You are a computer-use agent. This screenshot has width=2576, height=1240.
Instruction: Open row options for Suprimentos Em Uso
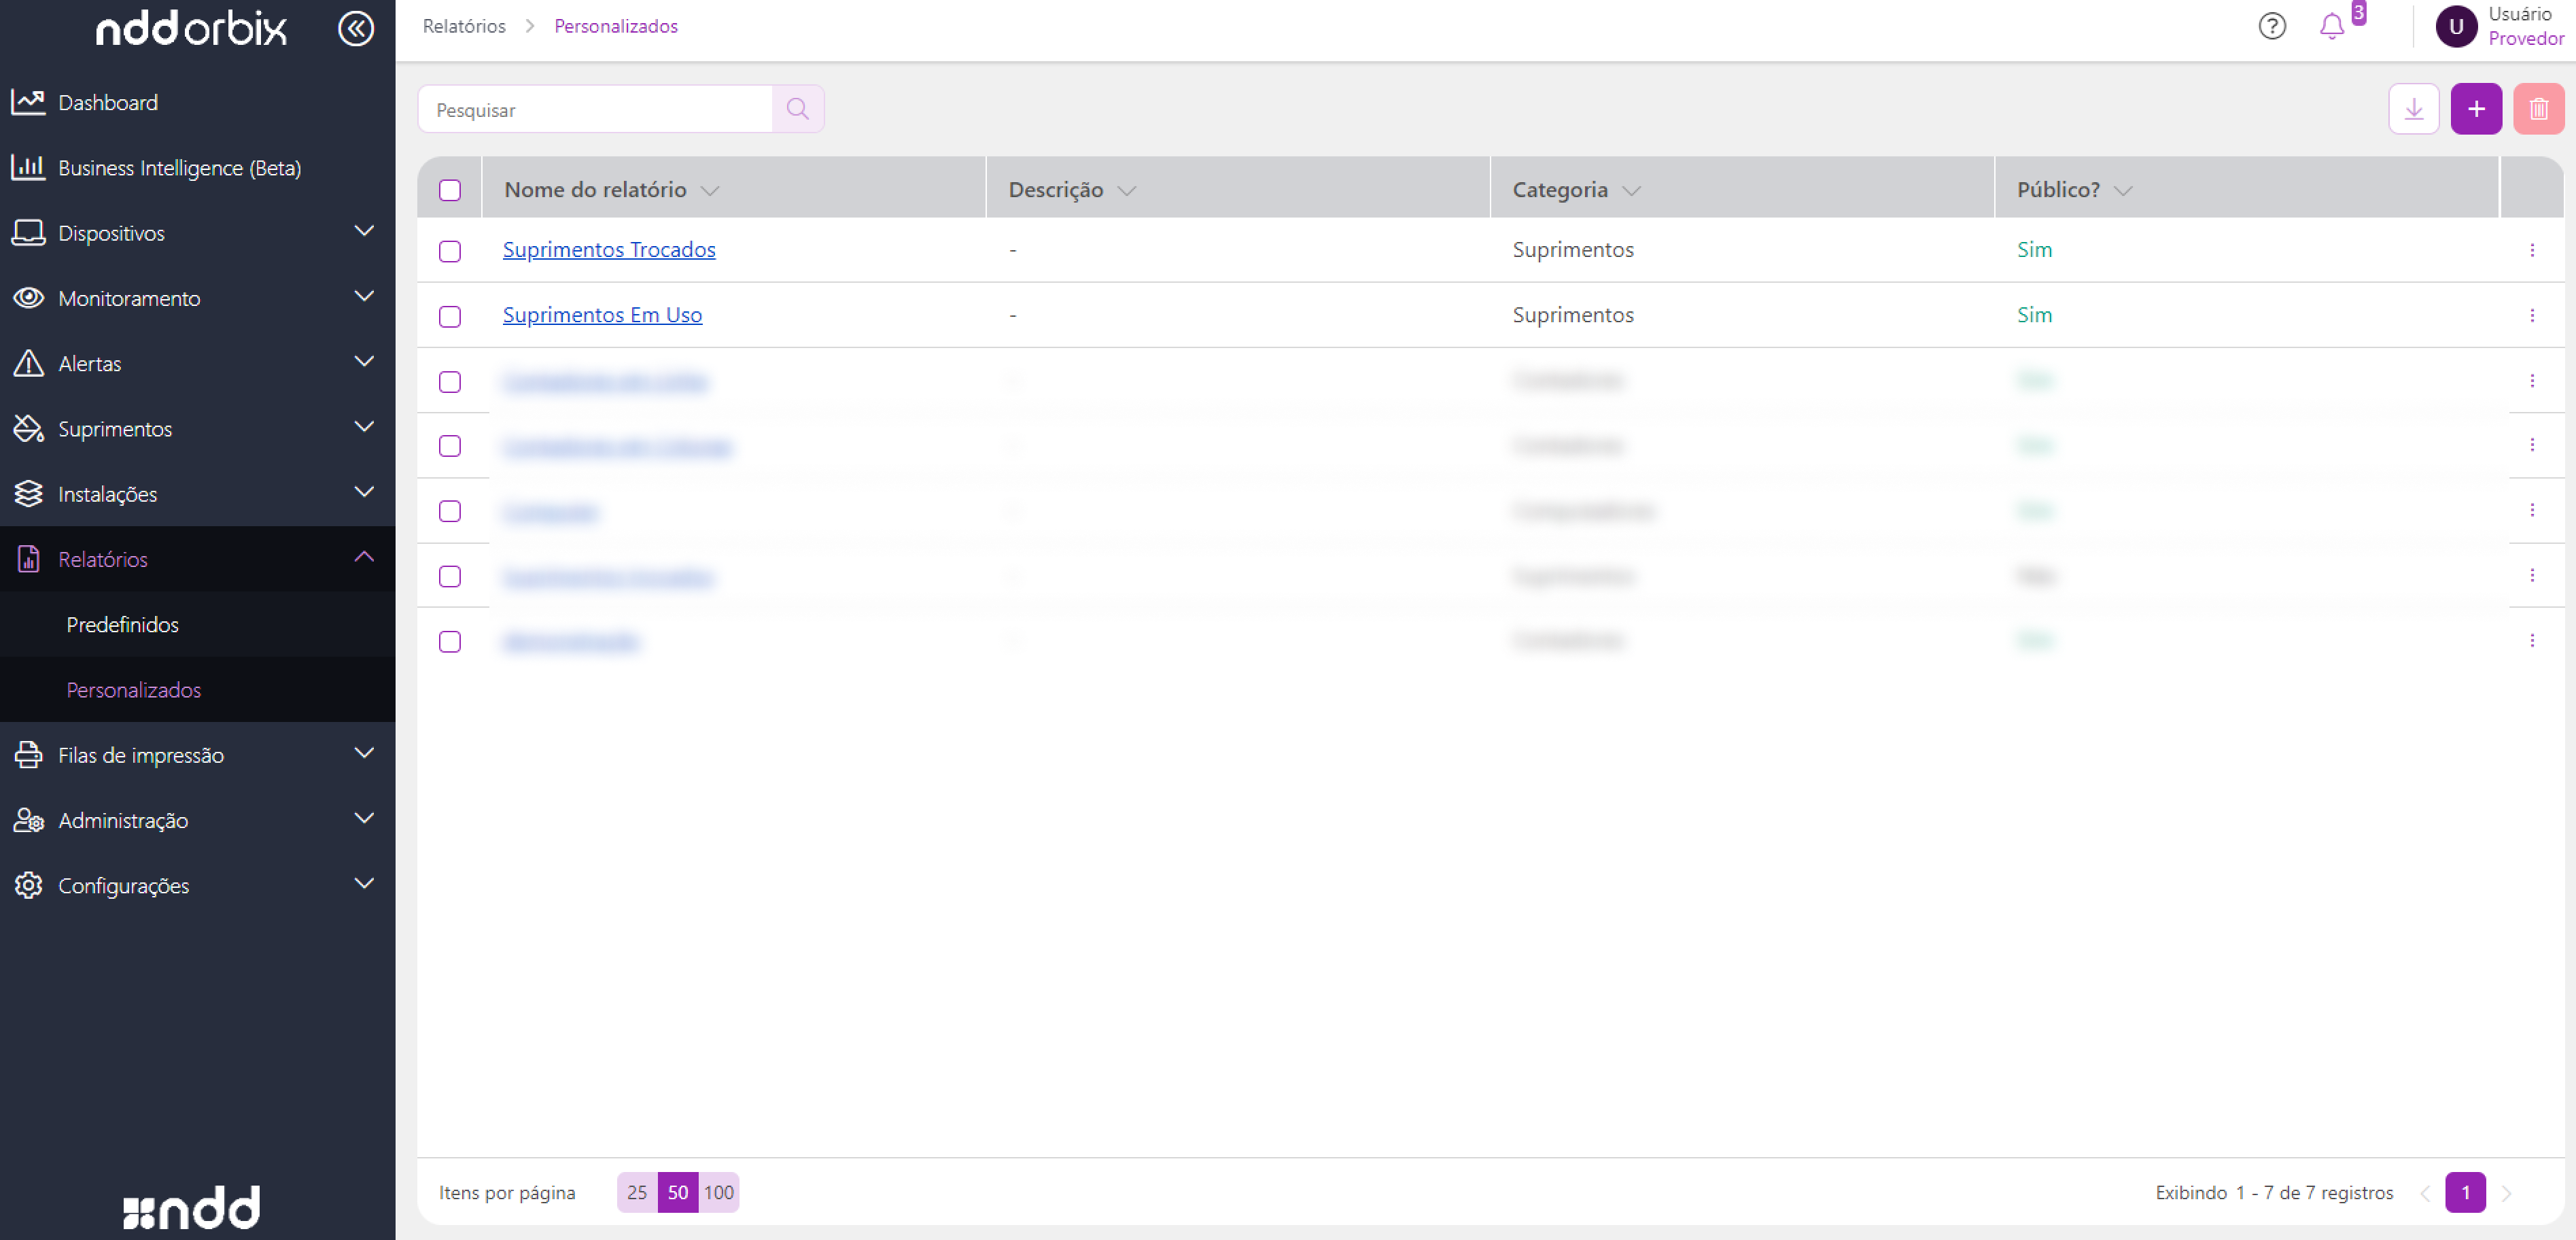pos(2532,315)
